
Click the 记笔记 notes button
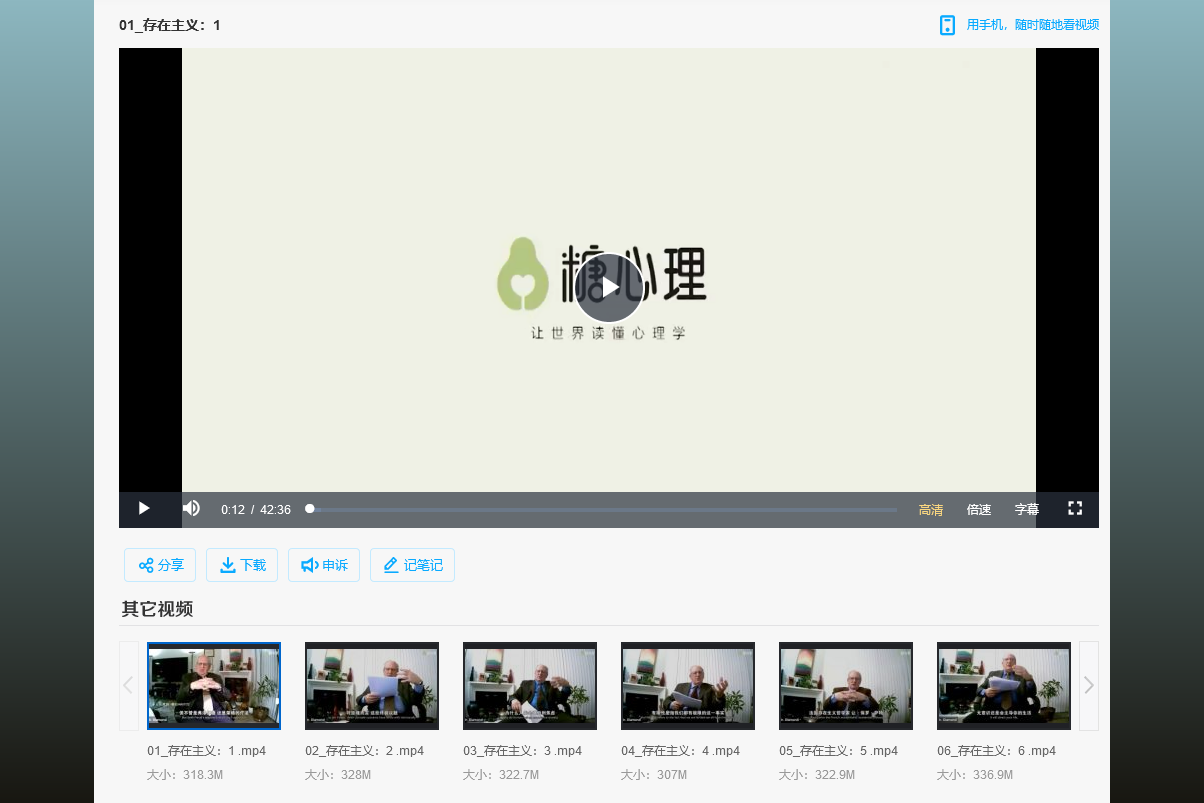pyautogui.click(x=412, y=565)
